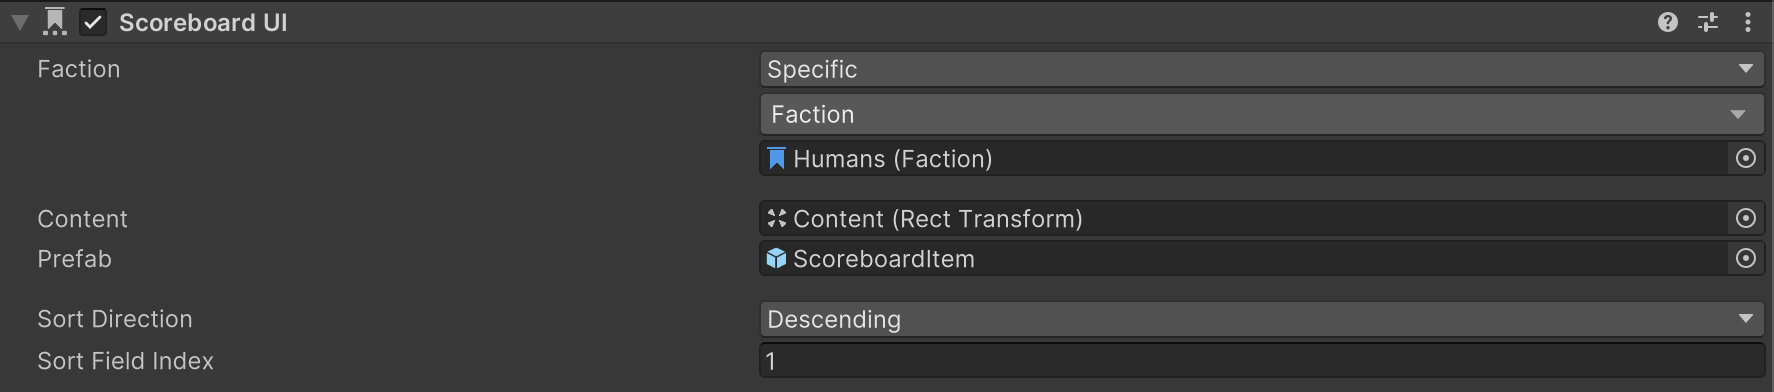Click the Sort Field Index input field
Viewport: 1774px width, 392px height.
[1262, 361]
